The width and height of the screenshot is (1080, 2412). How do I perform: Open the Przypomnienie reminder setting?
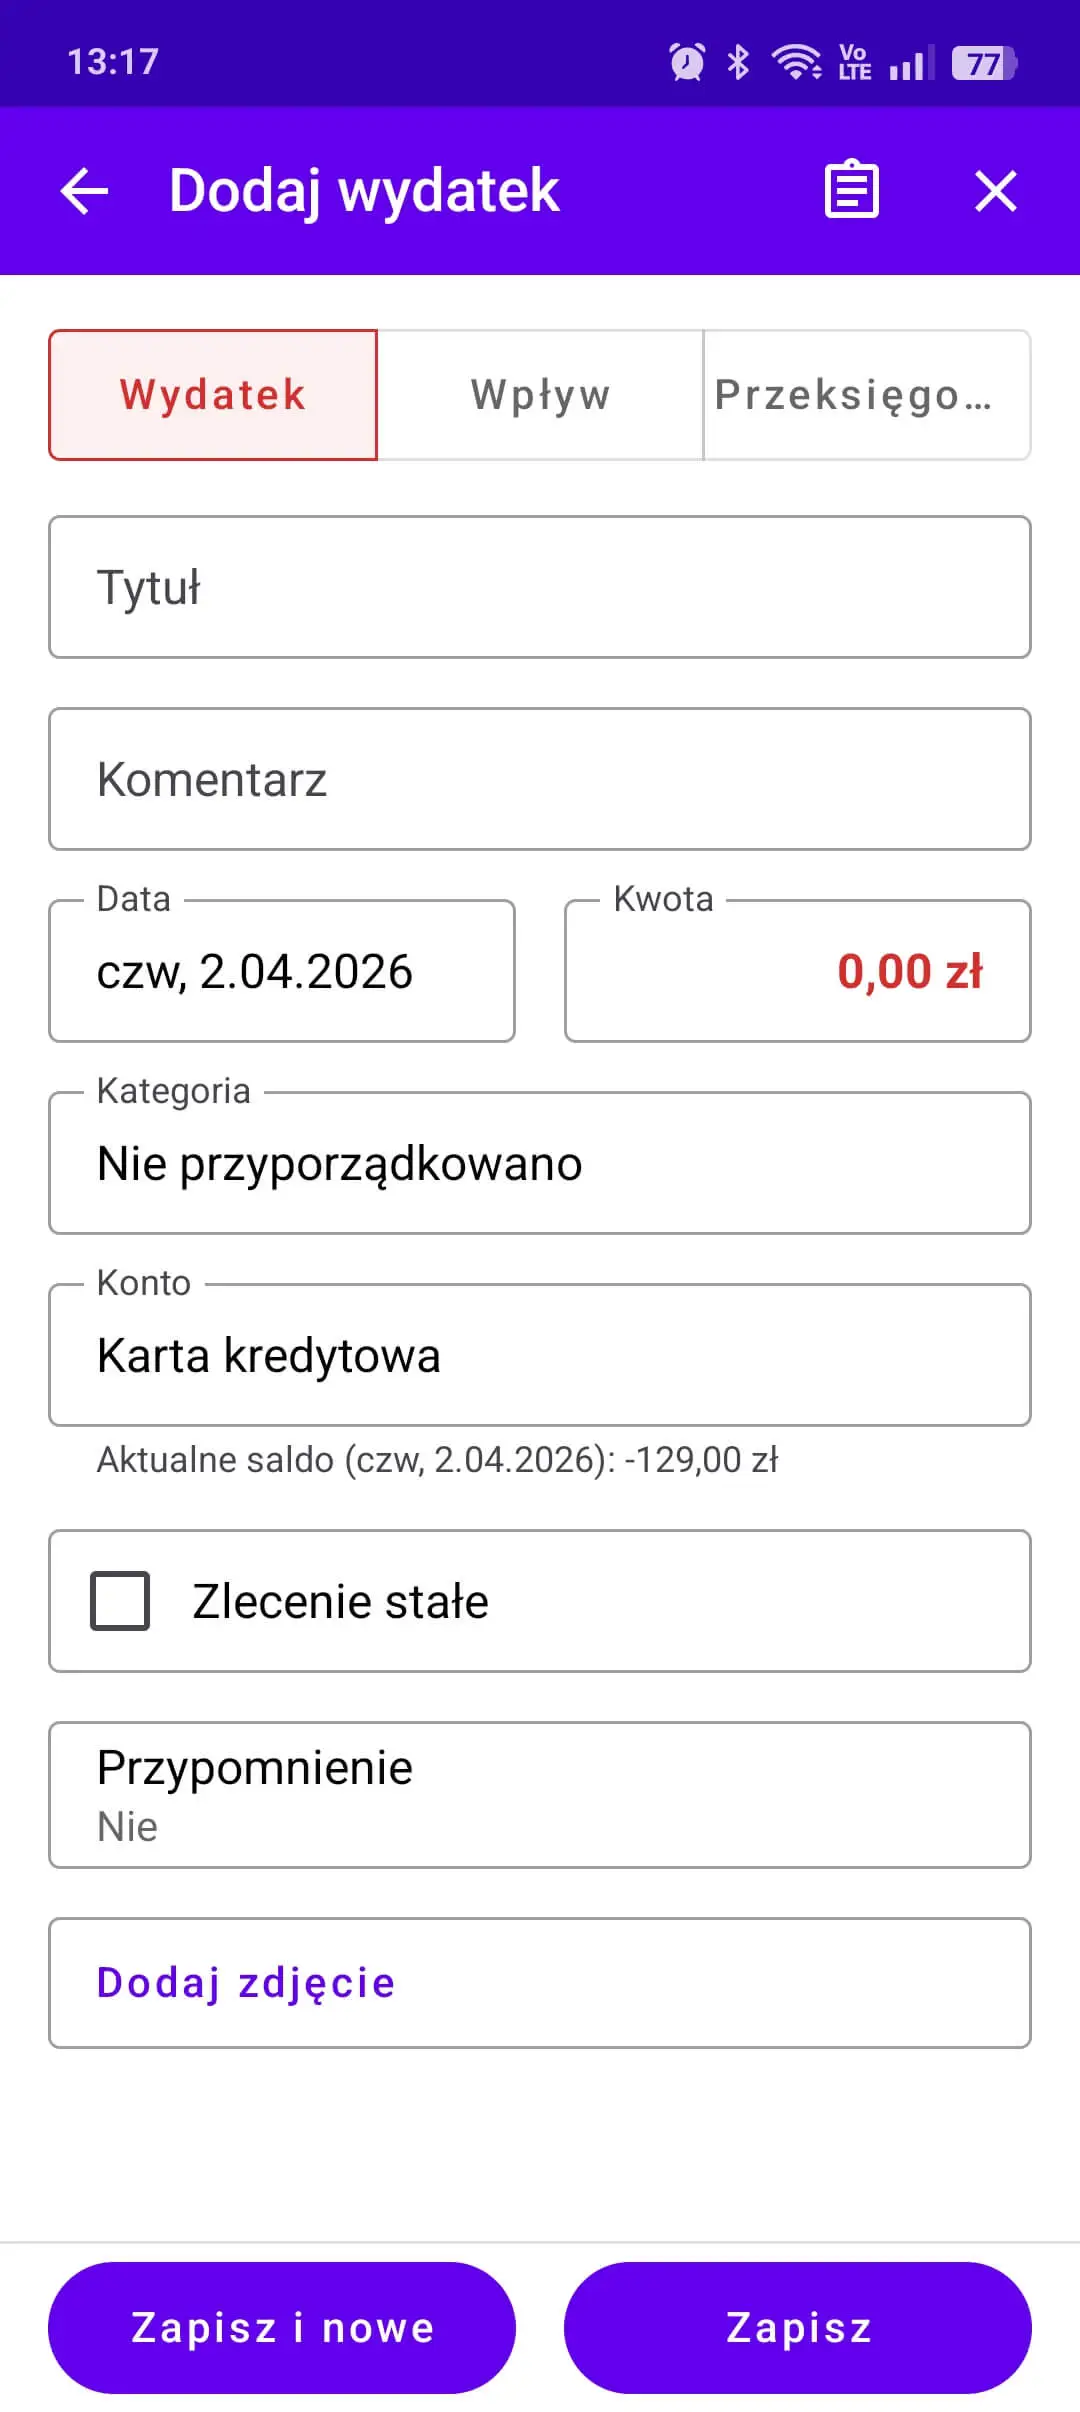540,1795
